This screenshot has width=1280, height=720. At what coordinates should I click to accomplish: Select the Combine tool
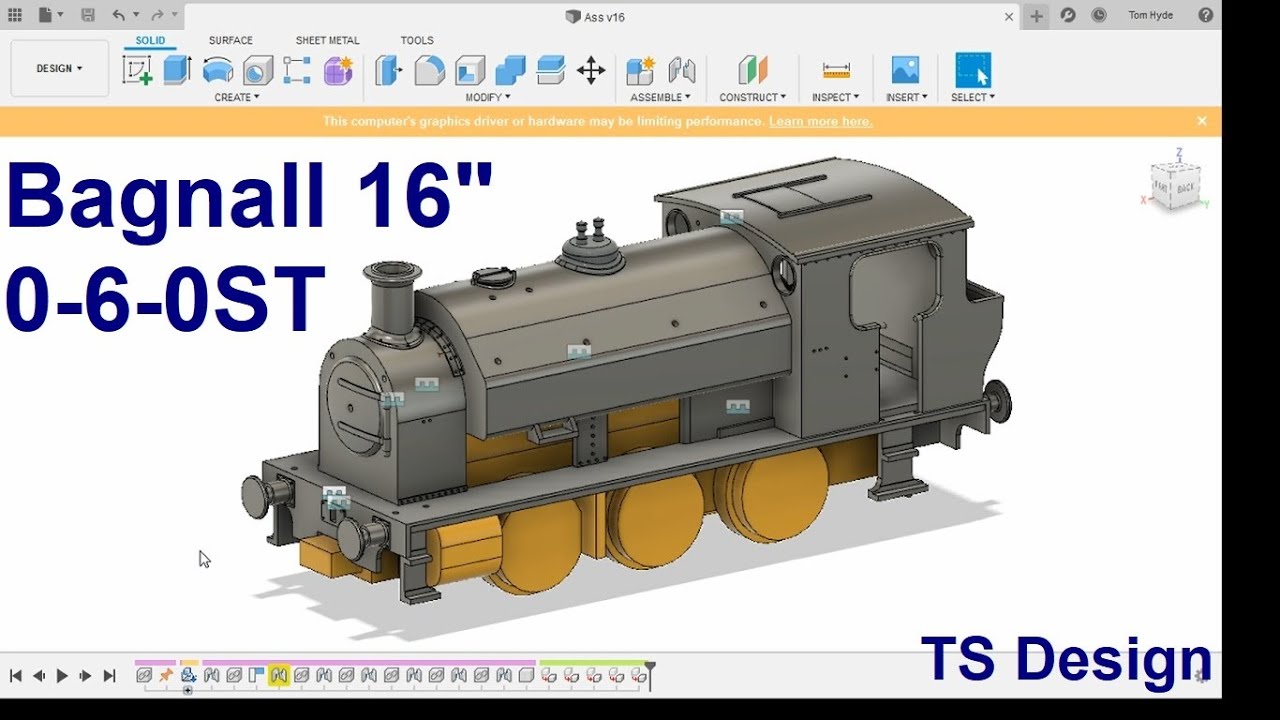(510, 70)
